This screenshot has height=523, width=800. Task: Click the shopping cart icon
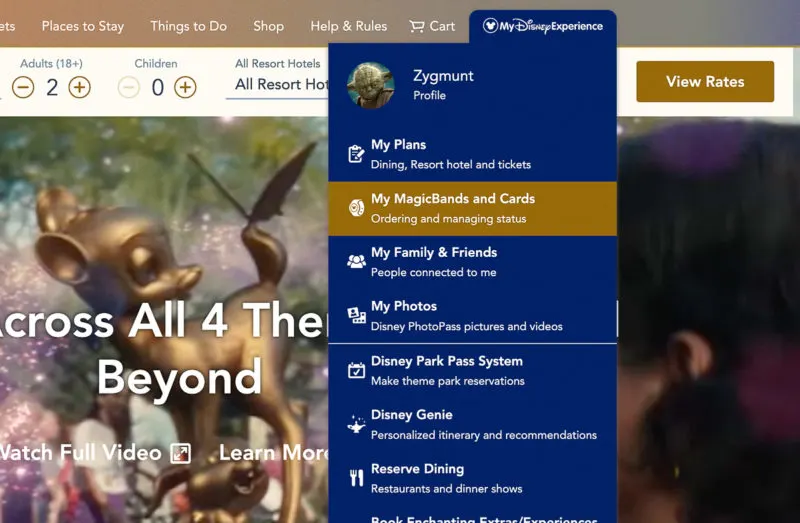click(417, 26)
